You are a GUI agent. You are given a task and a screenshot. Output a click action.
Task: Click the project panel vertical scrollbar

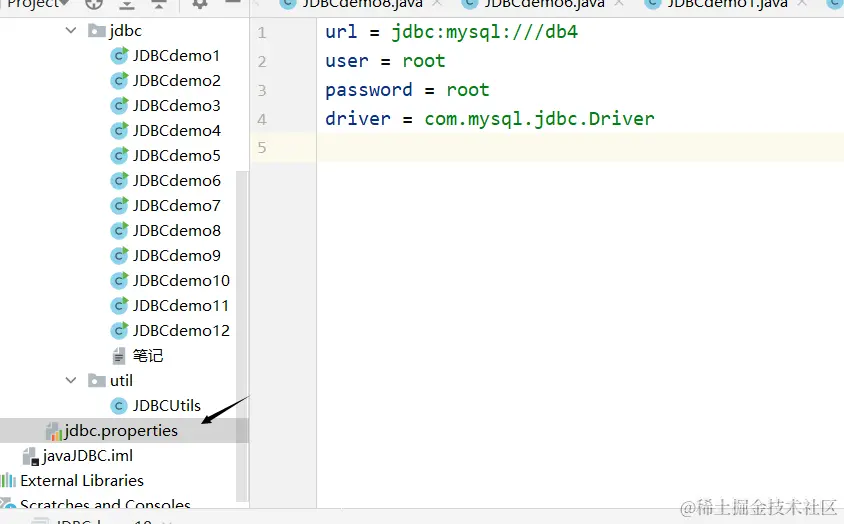coord(242,337)
